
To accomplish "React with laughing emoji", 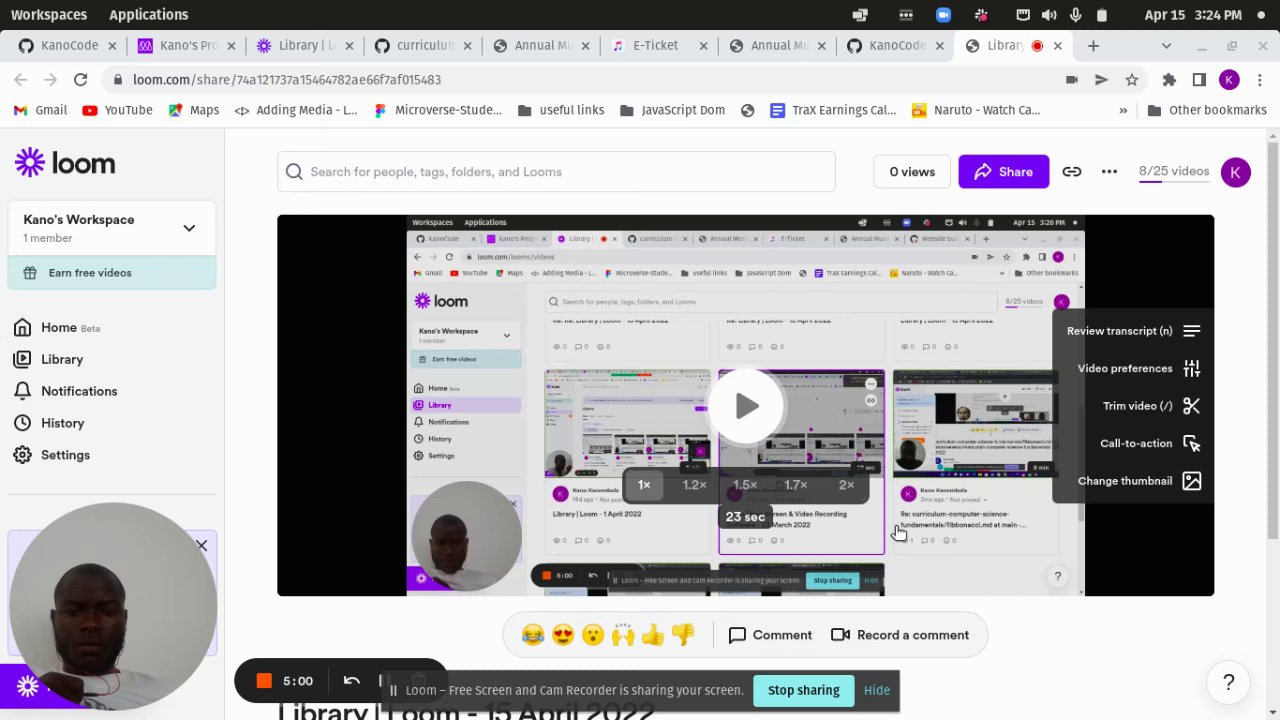I will 533,635.
